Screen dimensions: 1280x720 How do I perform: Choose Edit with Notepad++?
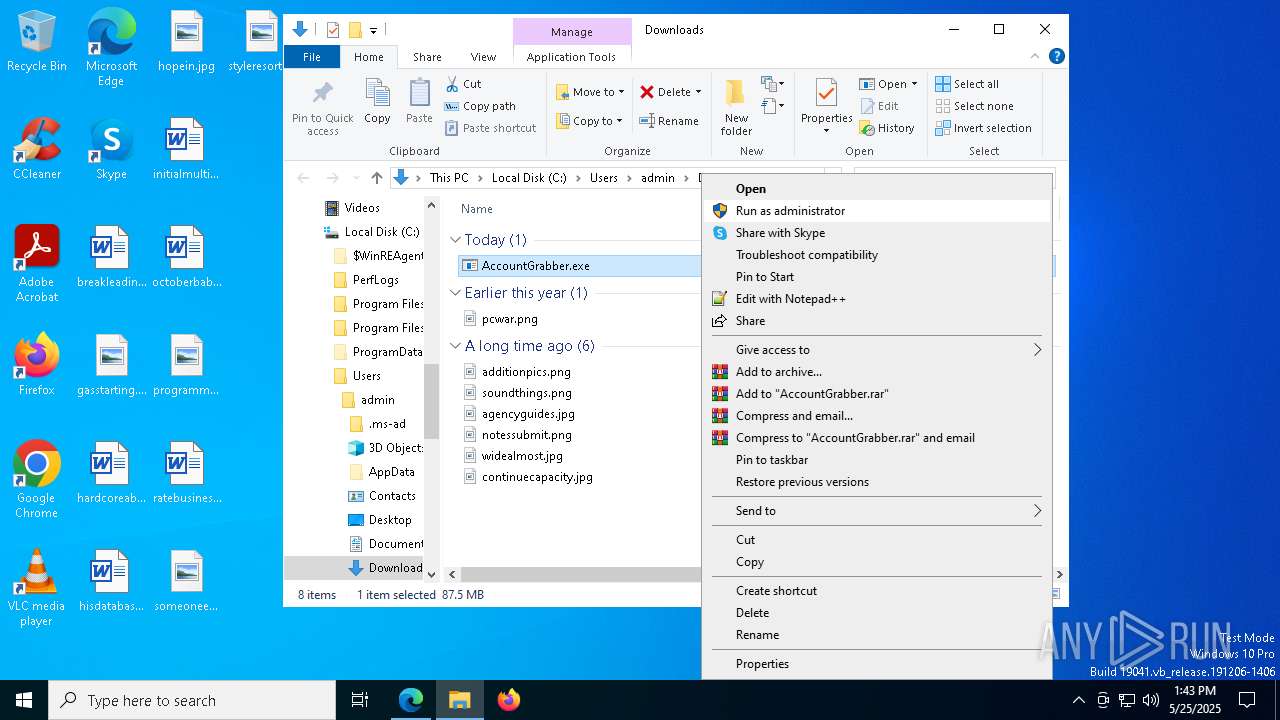(x=876, y=299)
